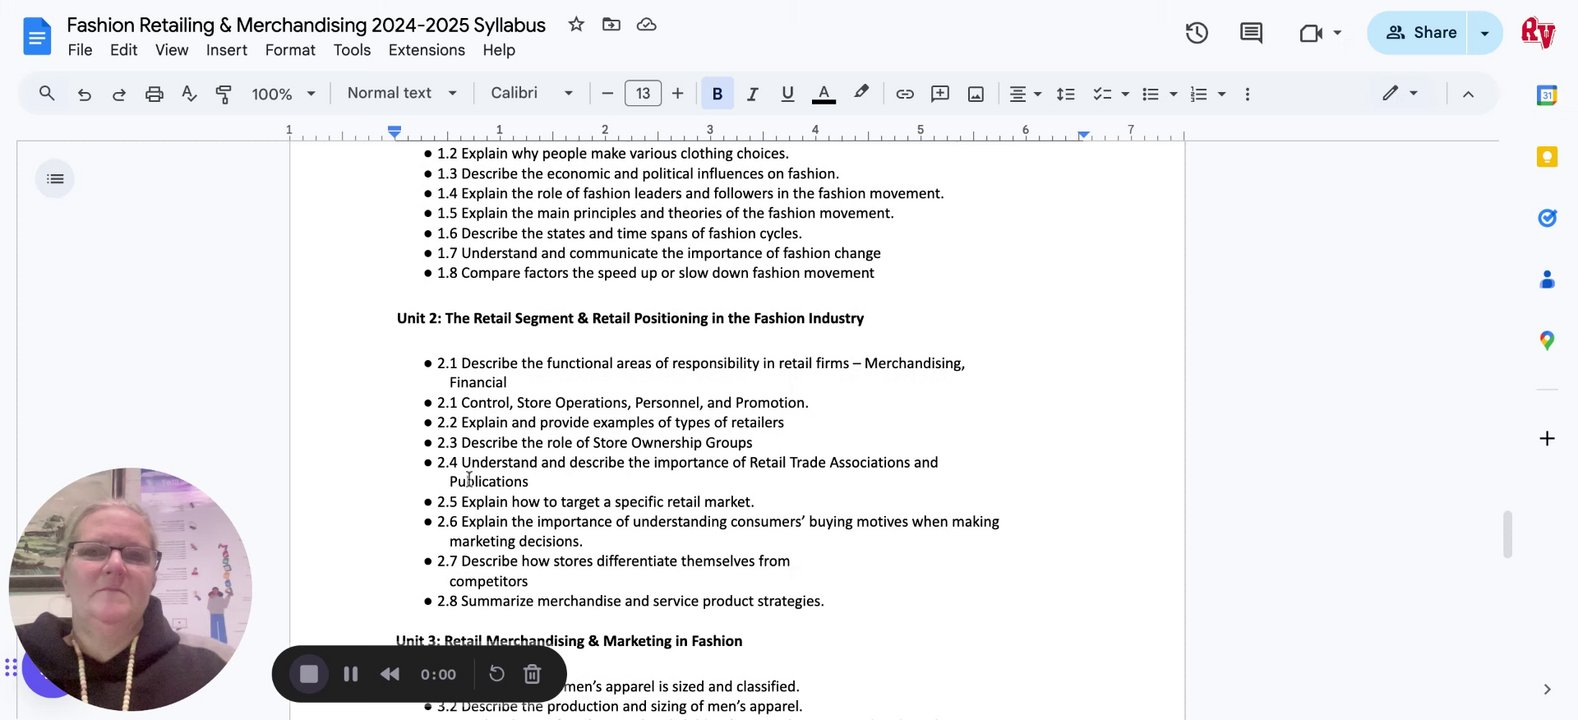The width and height of the screenshot is (1578, 720).
Task: Open version history clock icon
Action: pos(1197,33)
